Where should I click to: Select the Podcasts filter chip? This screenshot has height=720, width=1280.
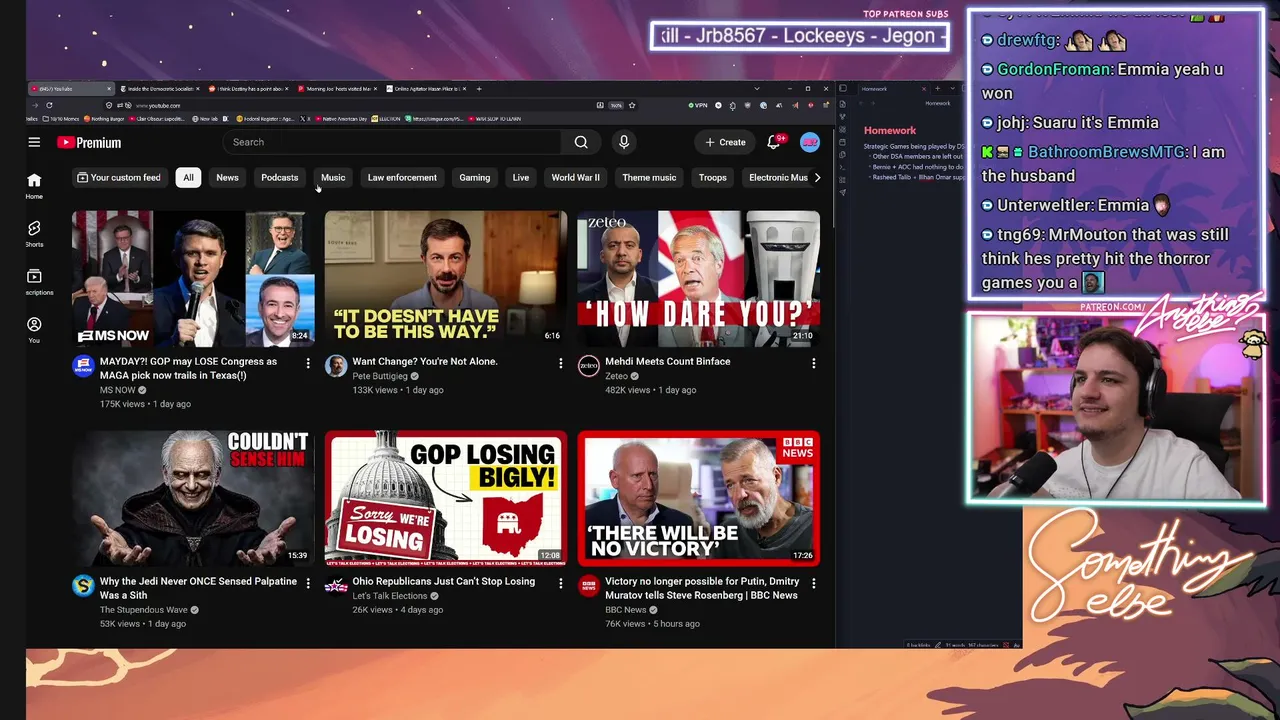point(280,178)
